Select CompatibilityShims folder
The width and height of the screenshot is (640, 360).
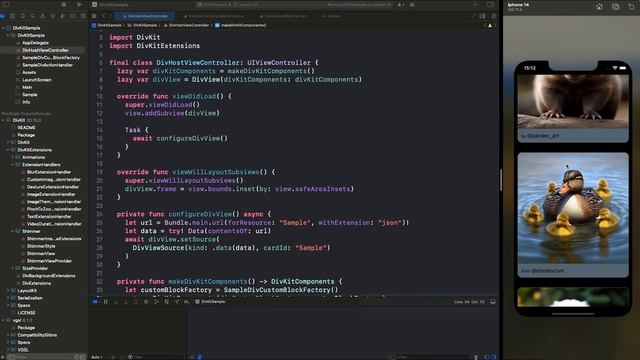[x=37, y=335]
